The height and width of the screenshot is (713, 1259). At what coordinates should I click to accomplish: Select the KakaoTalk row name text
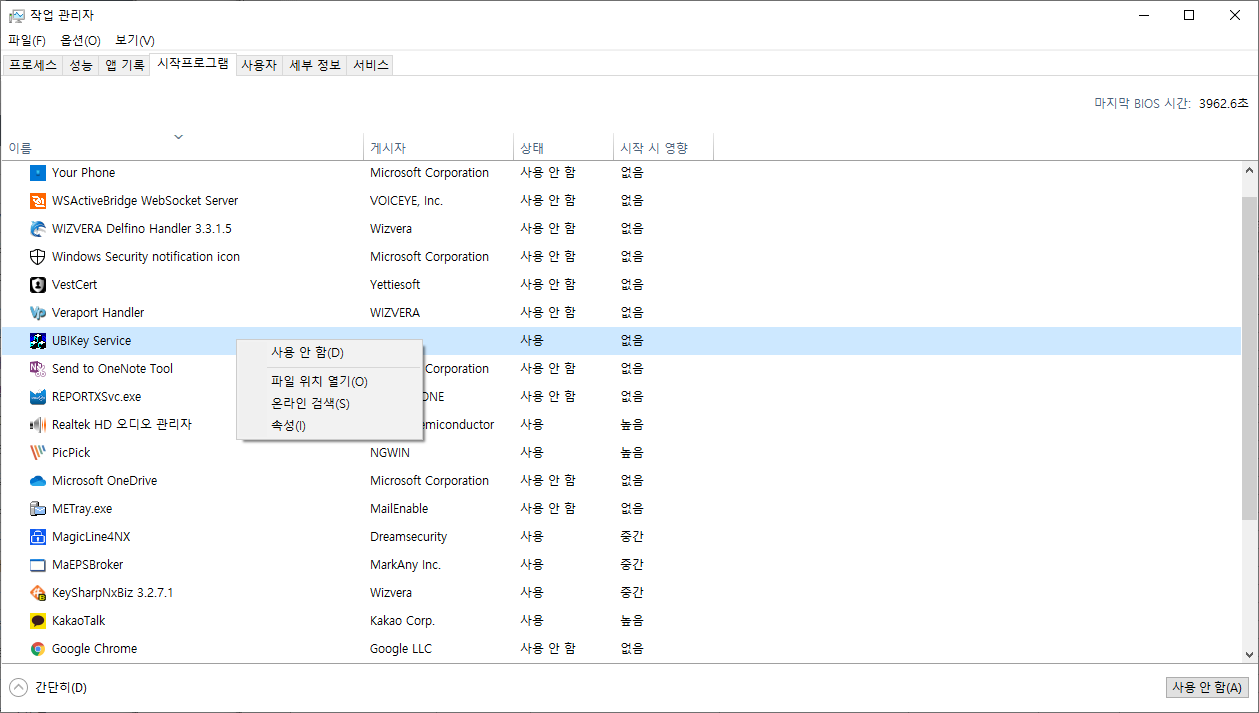[78, 621]
